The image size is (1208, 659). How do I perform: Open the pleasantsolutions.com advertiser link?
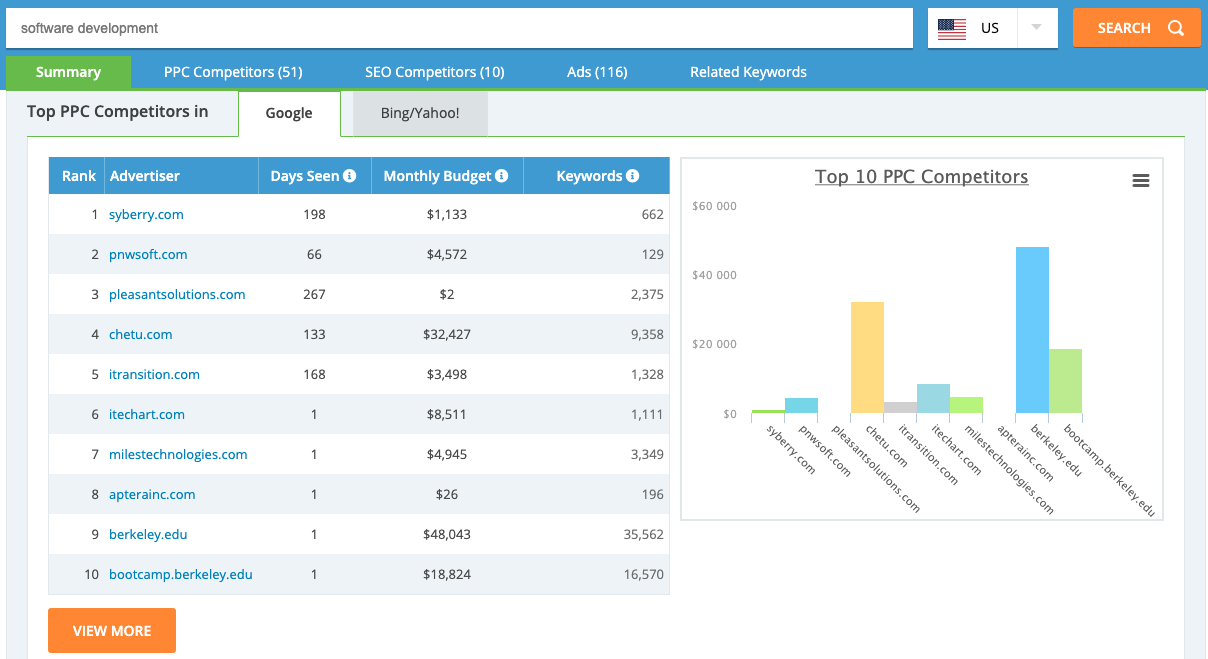pyautogui.click(x=177, y=294)
